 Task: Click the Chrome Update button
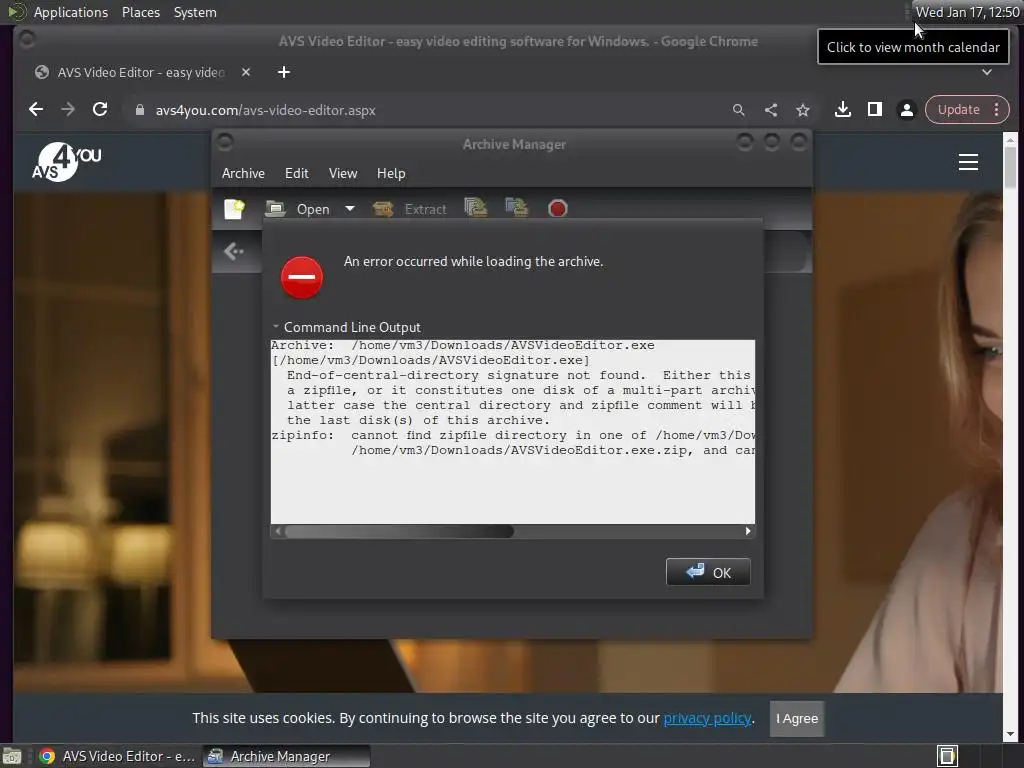click(959, 110)
